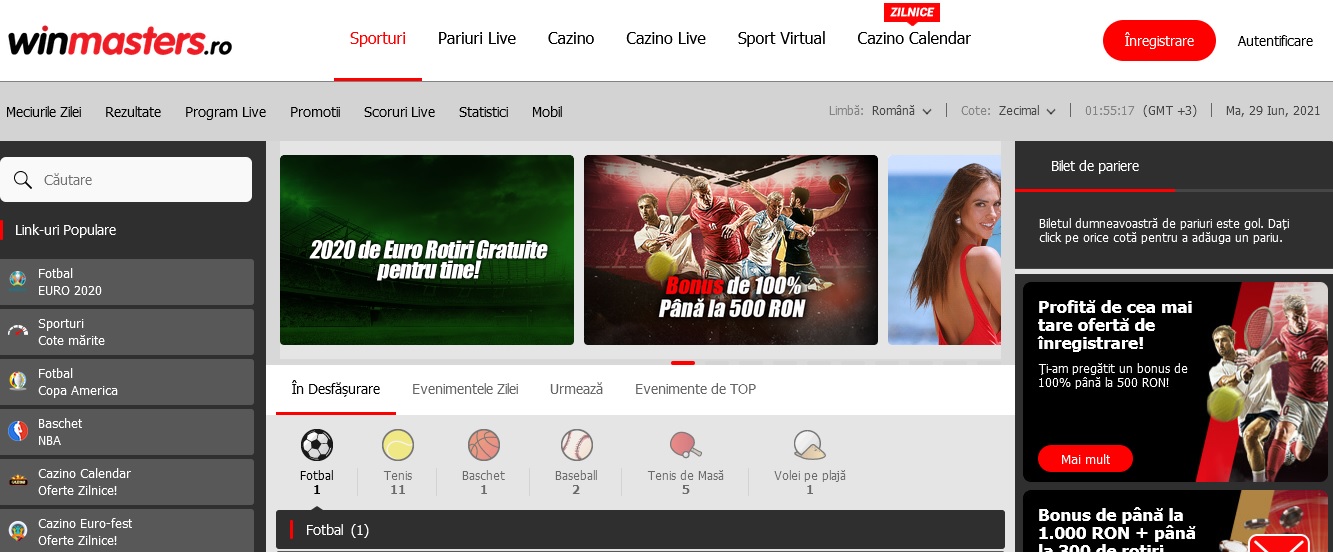This screenshot has width=1333, height=552.
Task: Open Program Live link
Action: 226,112
